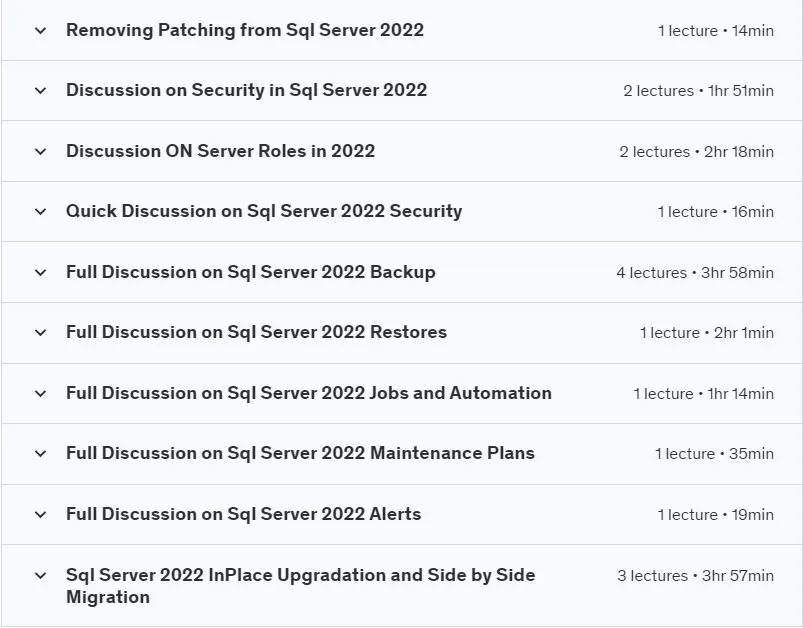Click the 1 lecture 35min label
803x628 pixels.
[x=714, y=453]
